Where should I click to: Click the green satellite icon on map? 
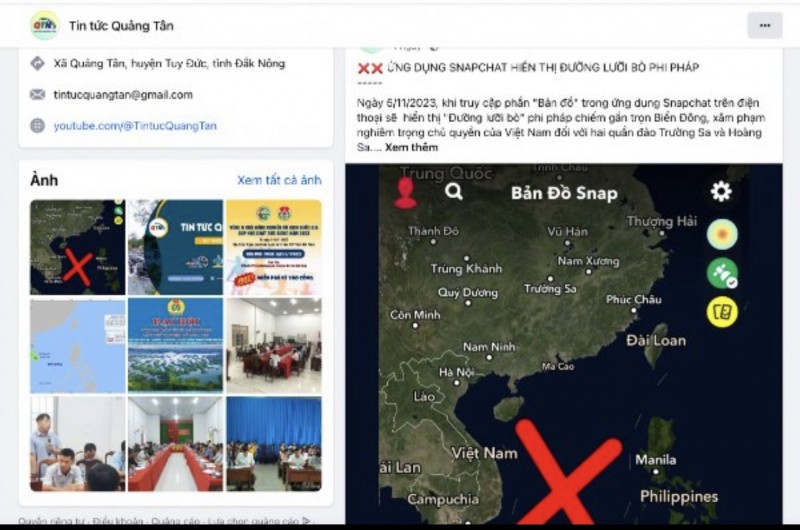click(722, 273)
